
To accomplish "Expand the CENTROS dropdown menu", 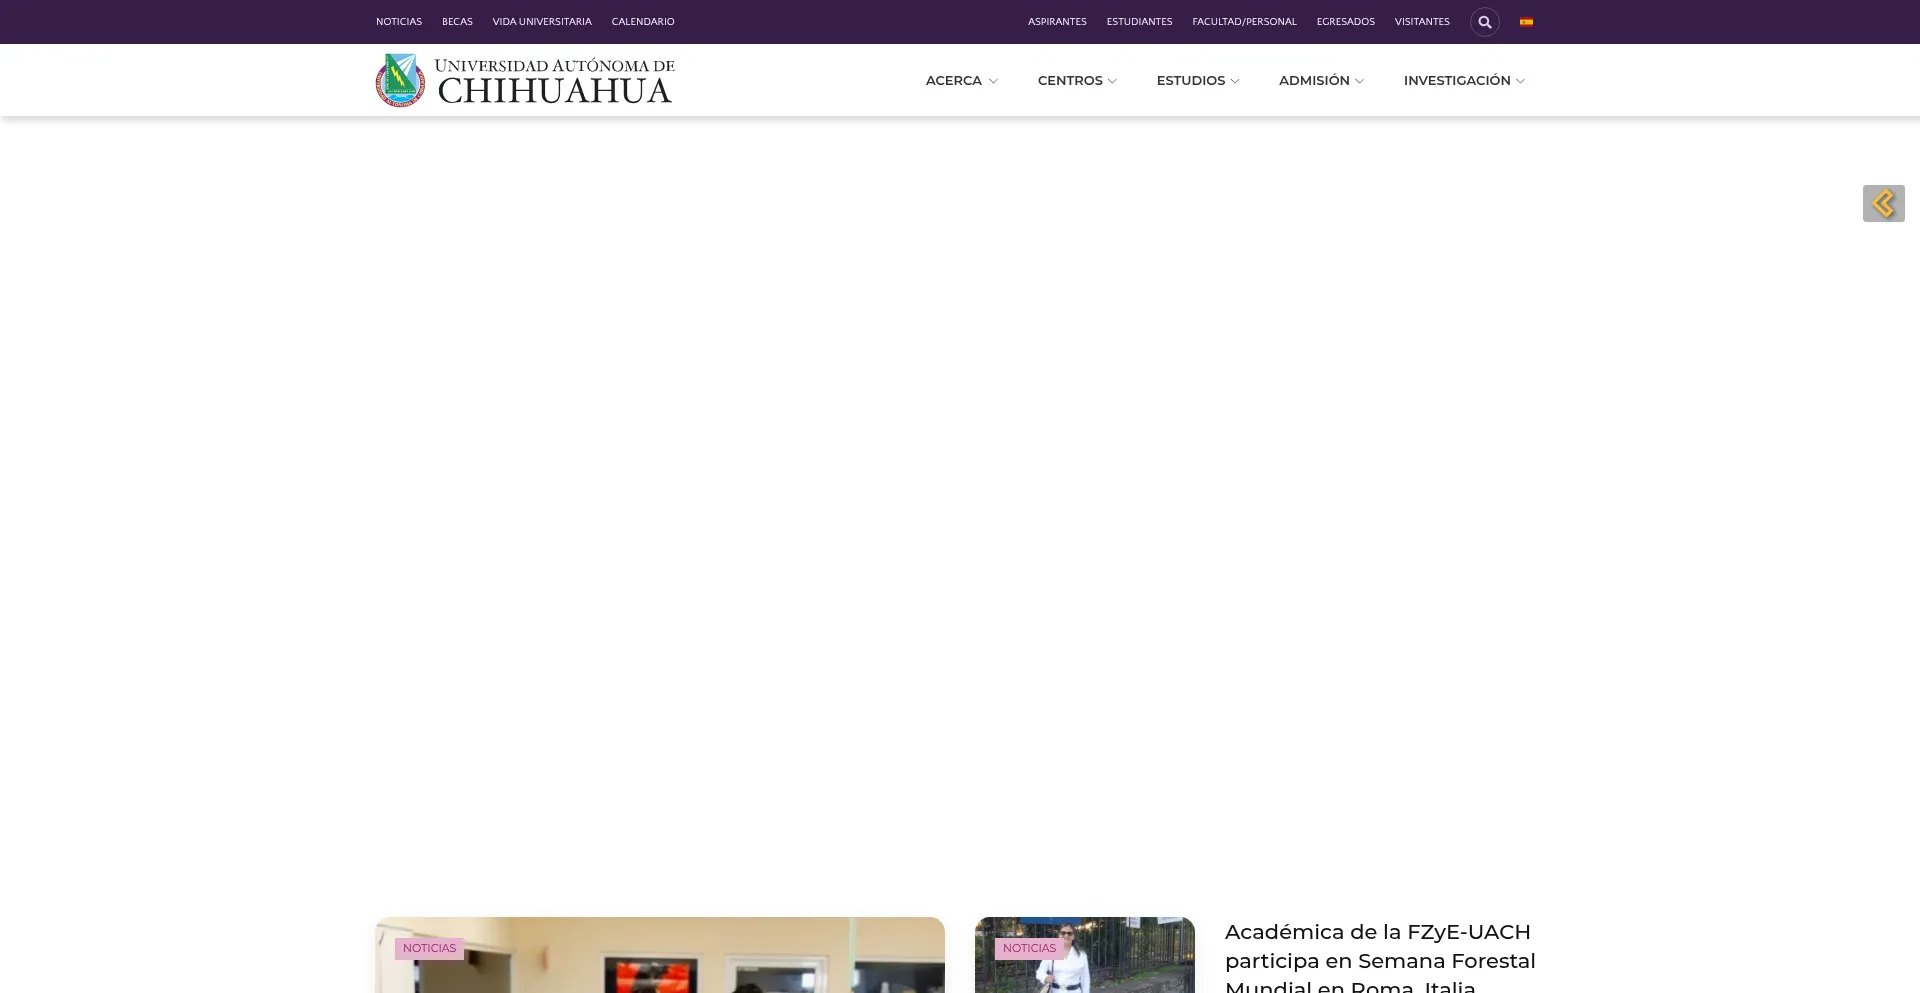I will click(x=1077, y=80).
